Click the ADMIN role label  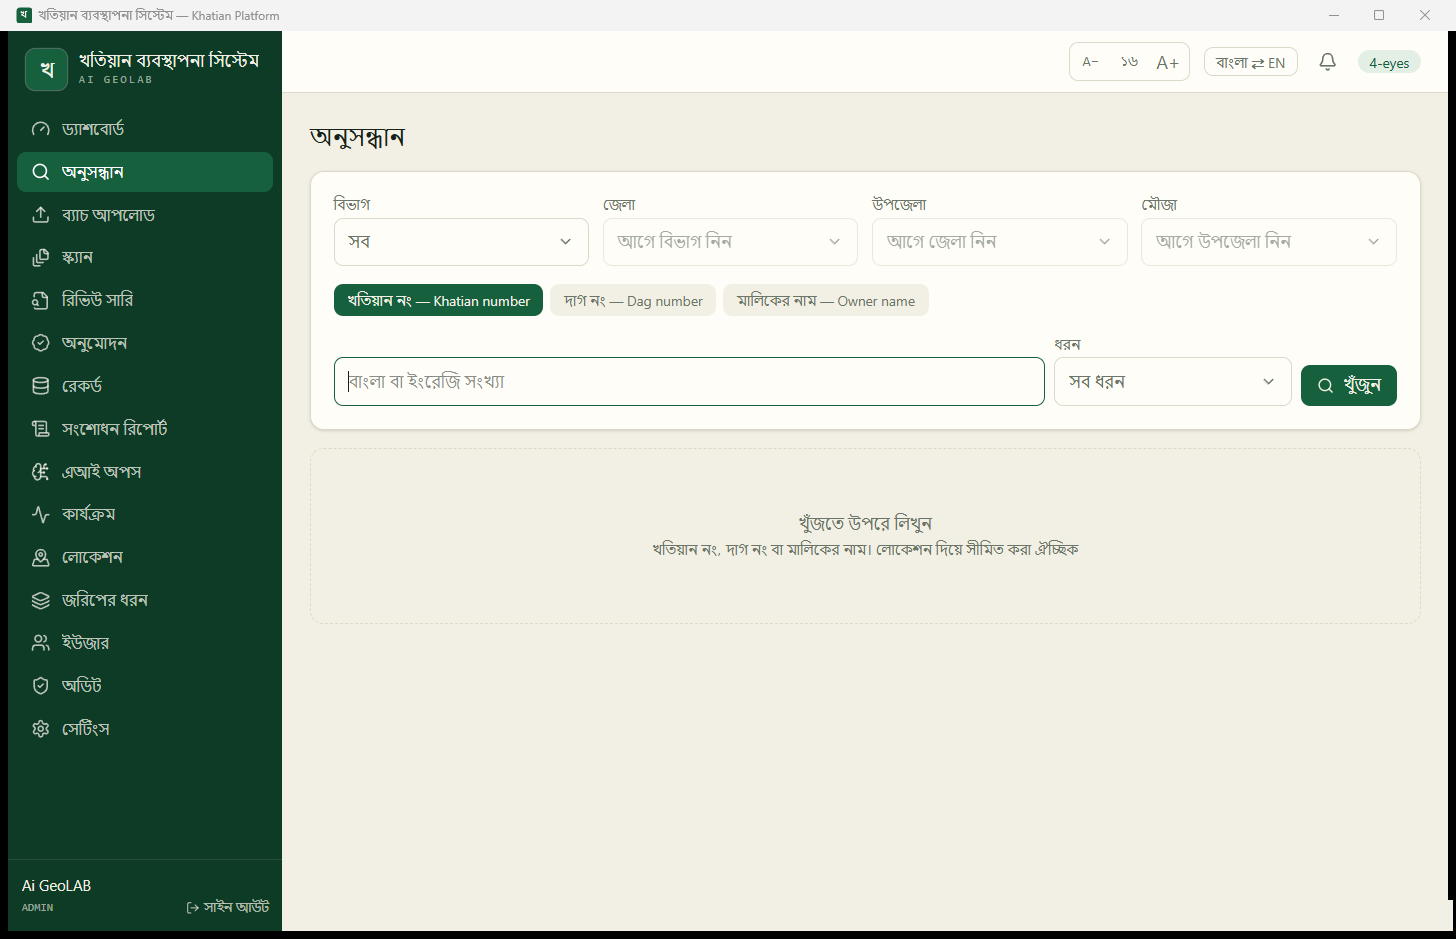38,908
